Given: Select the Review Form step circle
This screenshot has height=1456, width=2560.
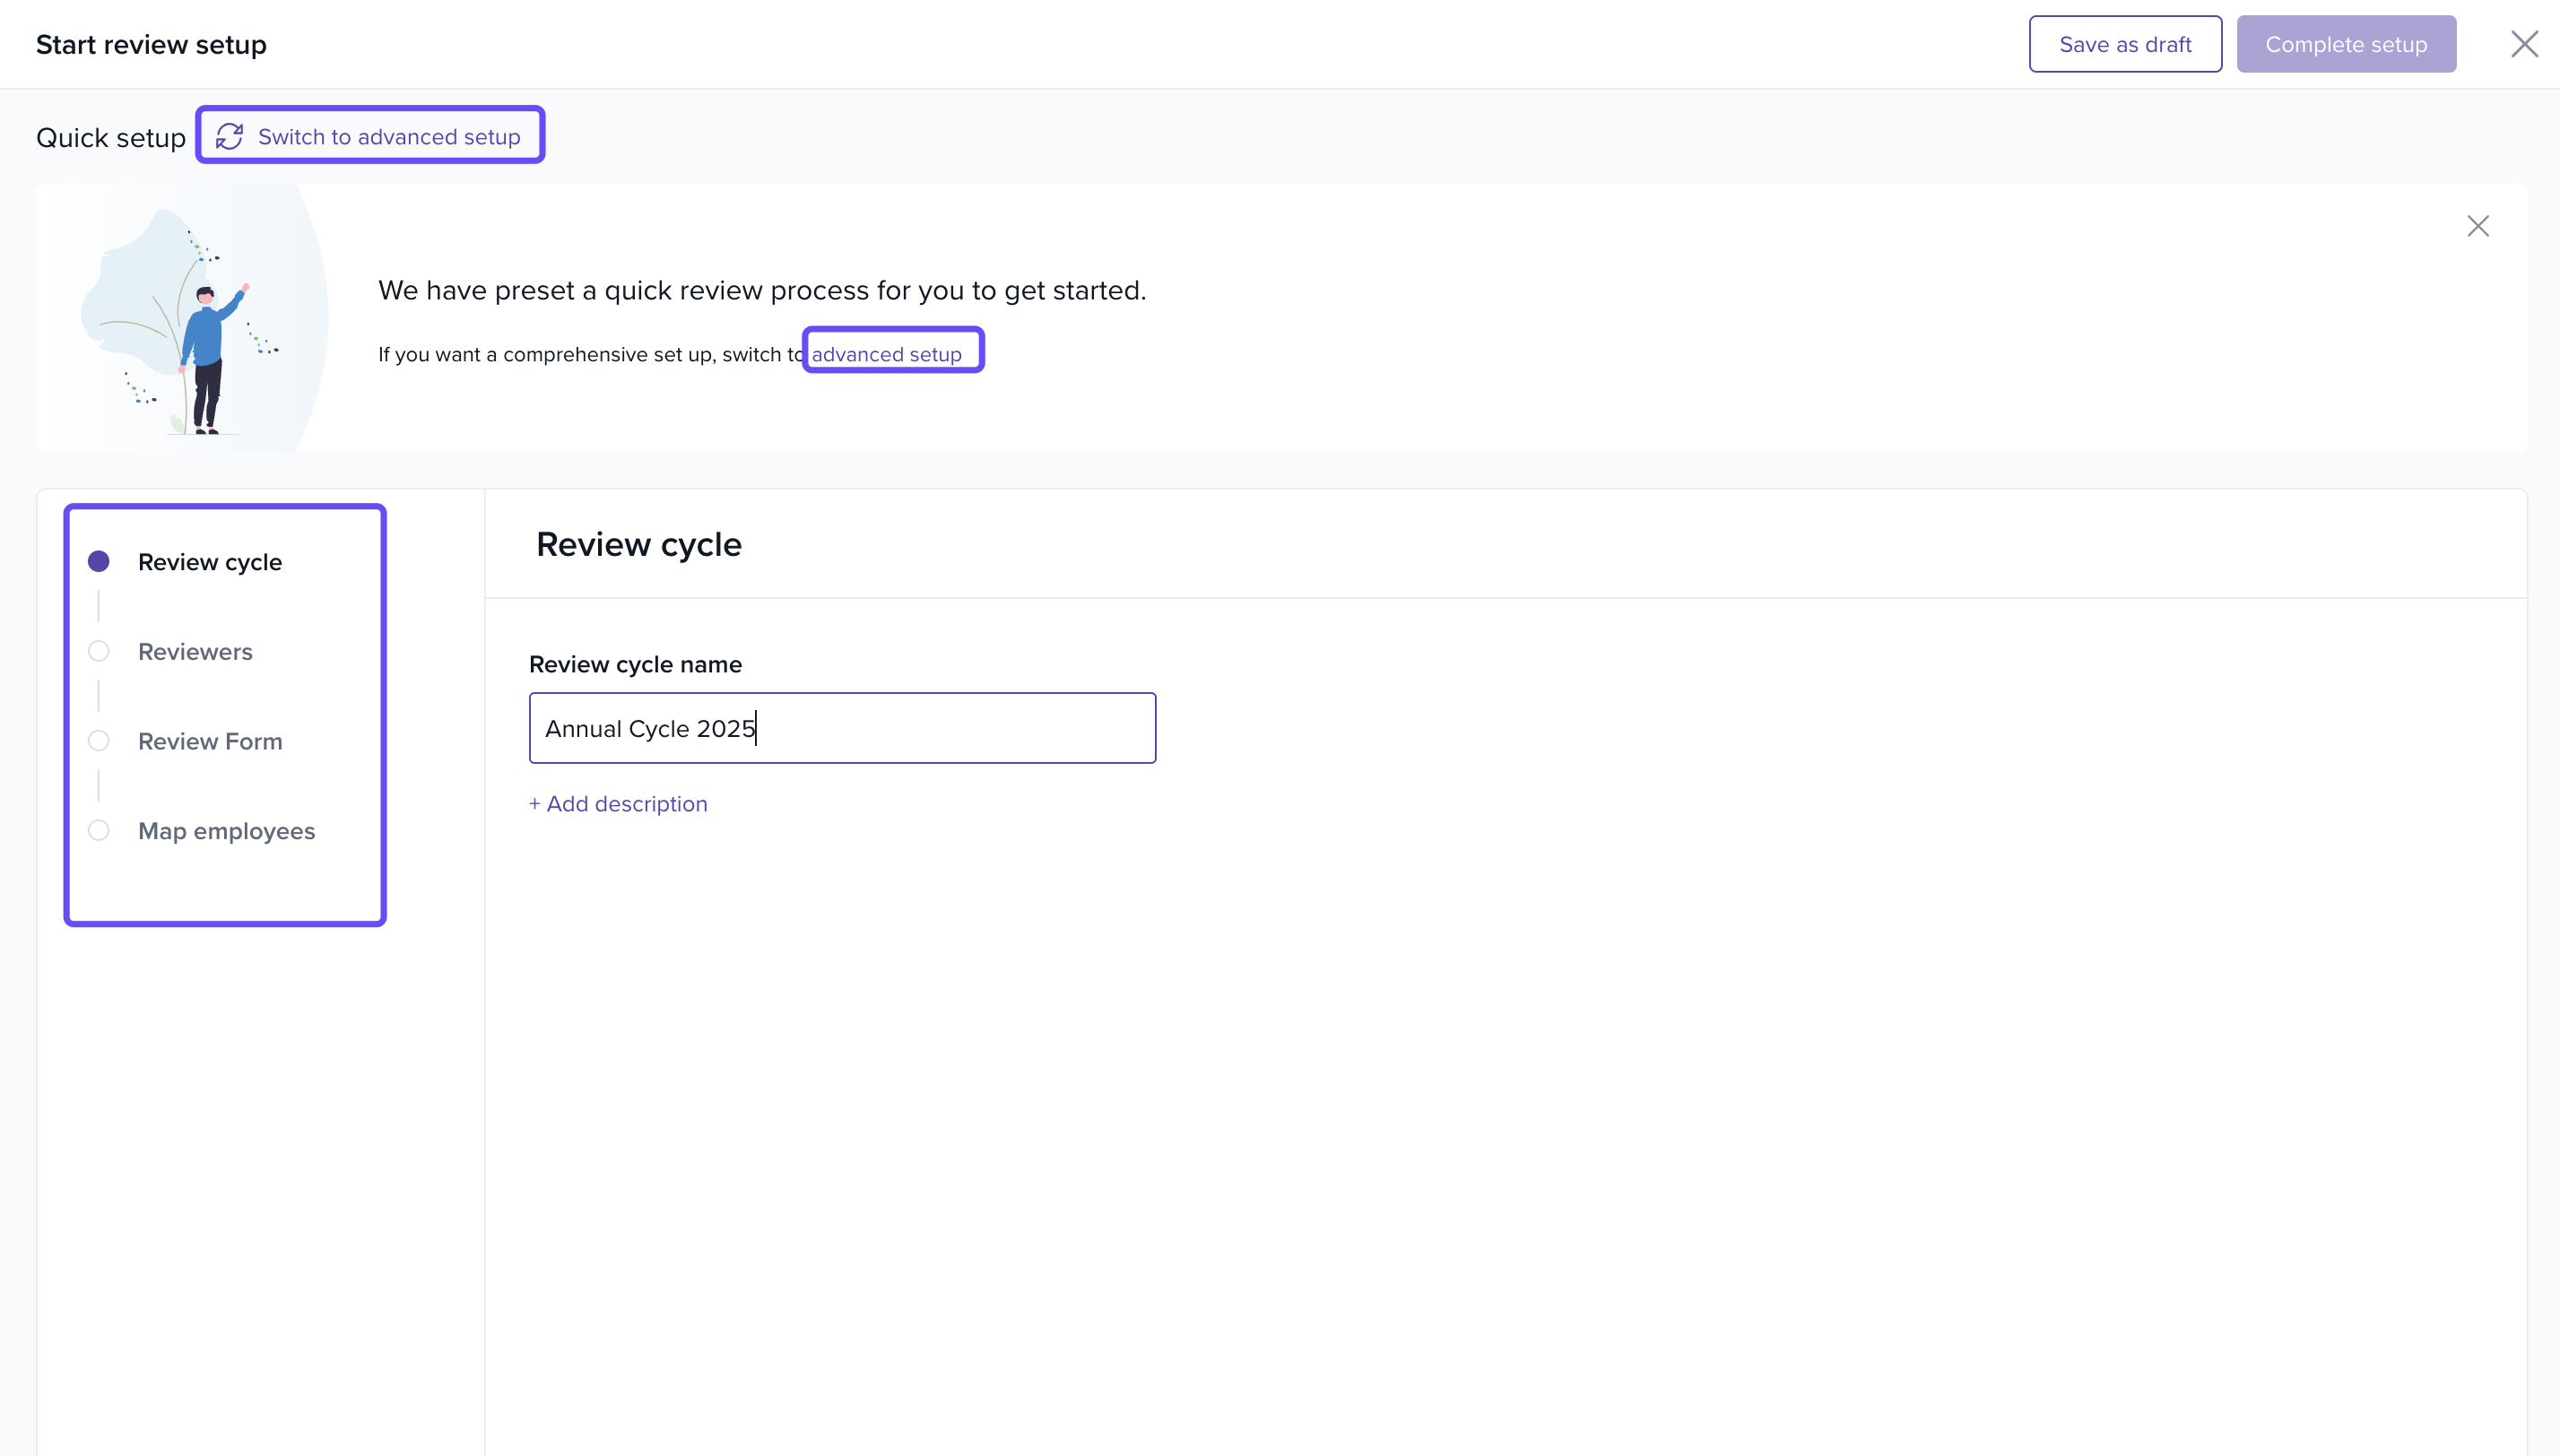Looking at the screenshot, I should click(98, 741).
